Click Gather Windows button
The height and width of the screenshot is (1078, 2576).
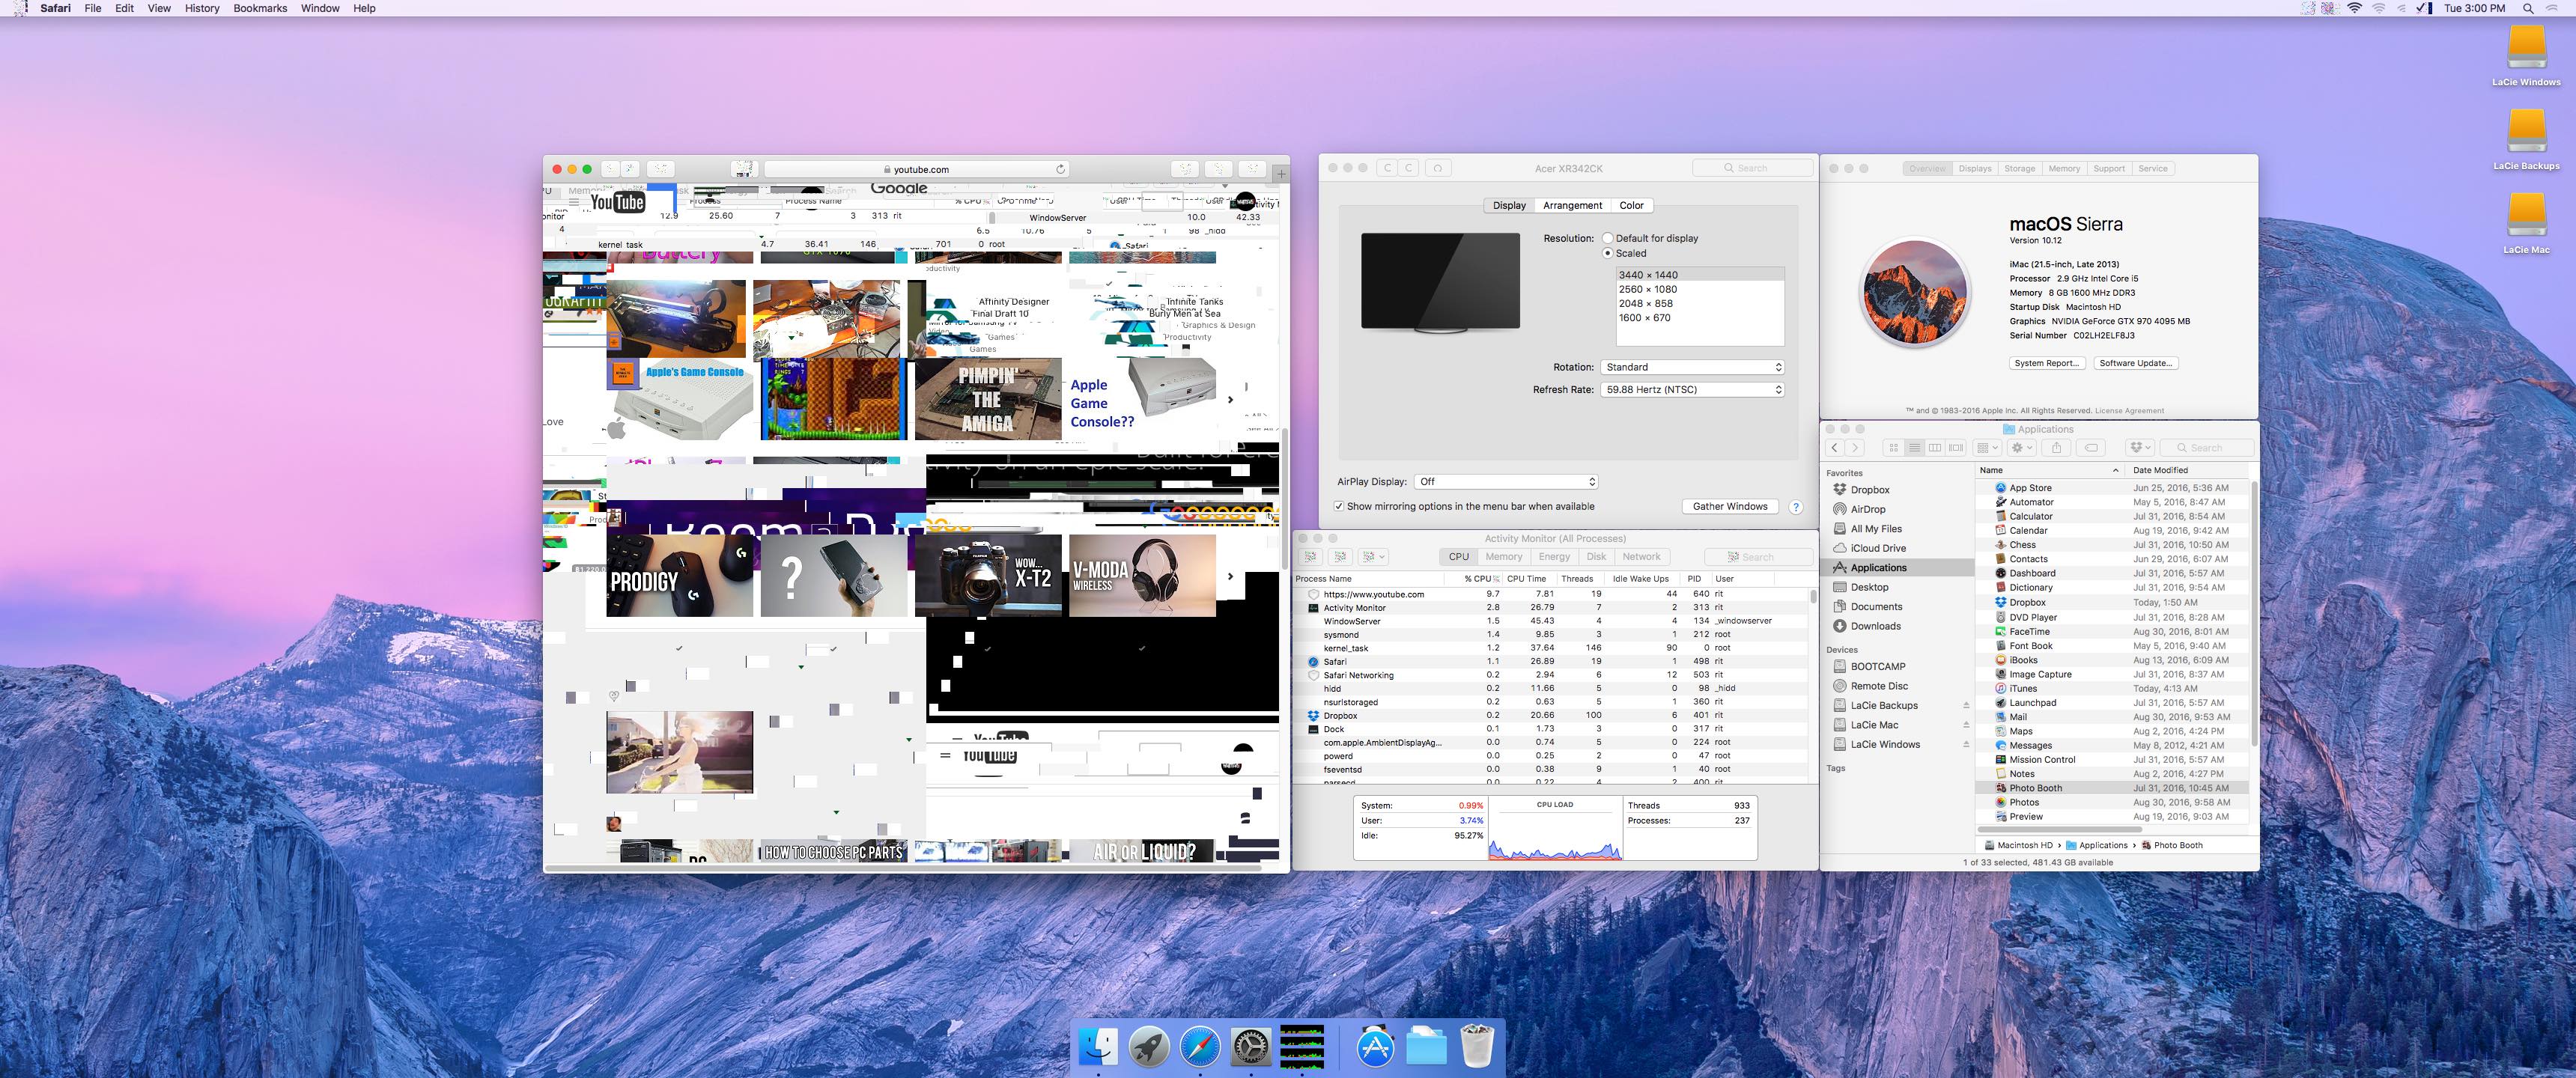1730,506
